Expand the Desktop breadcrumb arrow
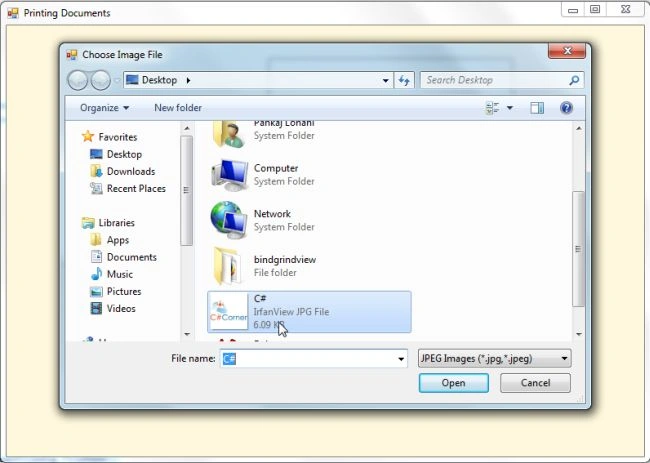The image size is (650, 463). 188,80
